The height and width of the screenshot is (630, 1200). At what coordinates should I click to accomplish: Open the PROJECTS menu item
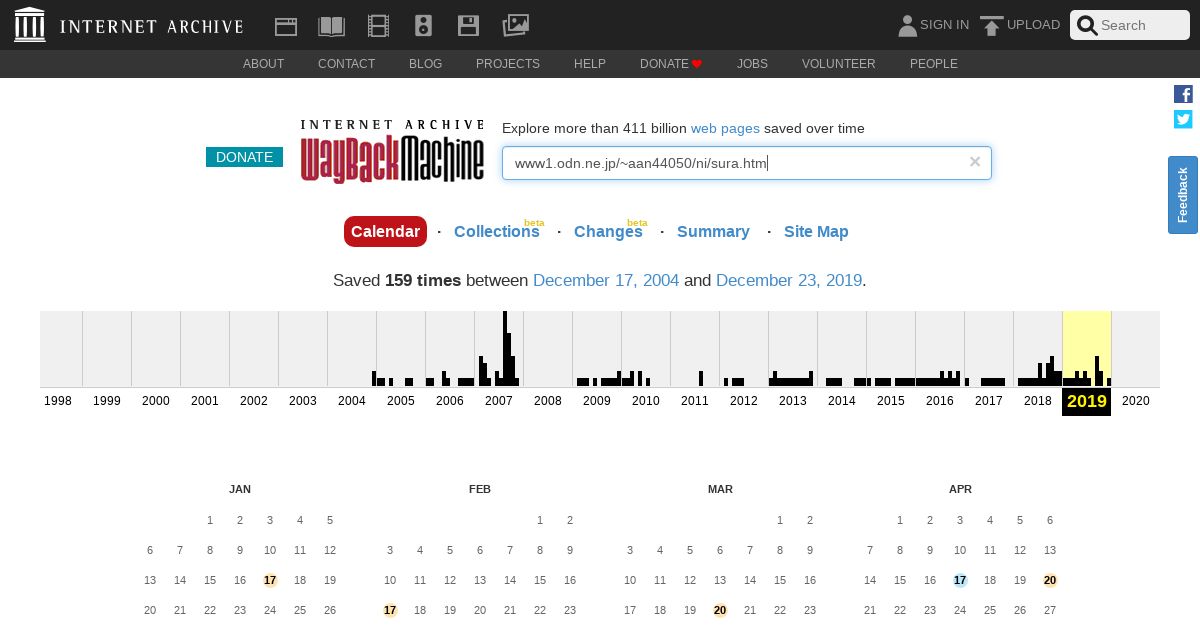(508, 64)
